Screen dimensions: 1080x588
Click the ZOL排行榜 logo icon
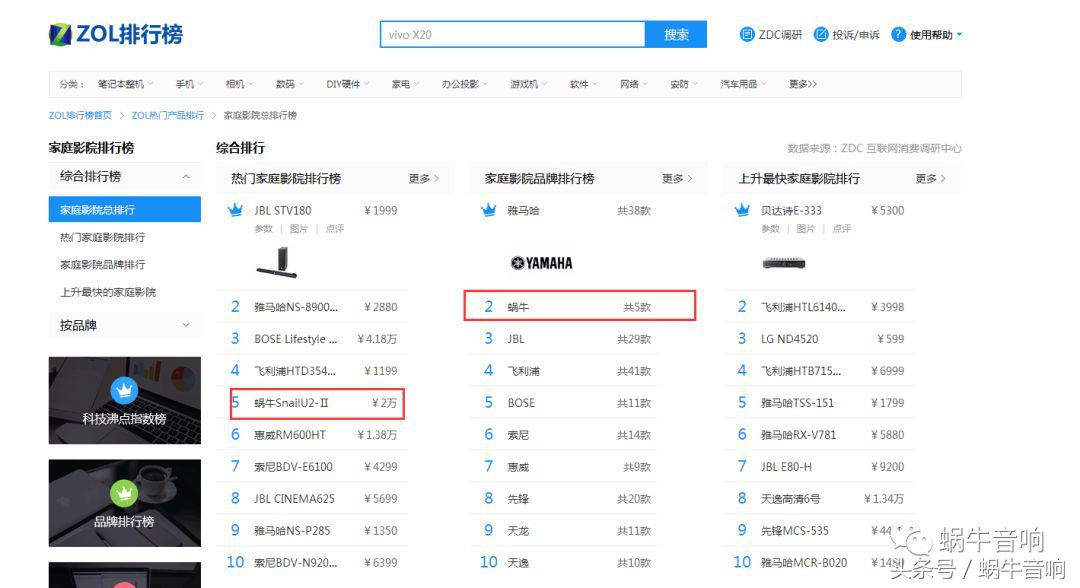tap(63, 32)
